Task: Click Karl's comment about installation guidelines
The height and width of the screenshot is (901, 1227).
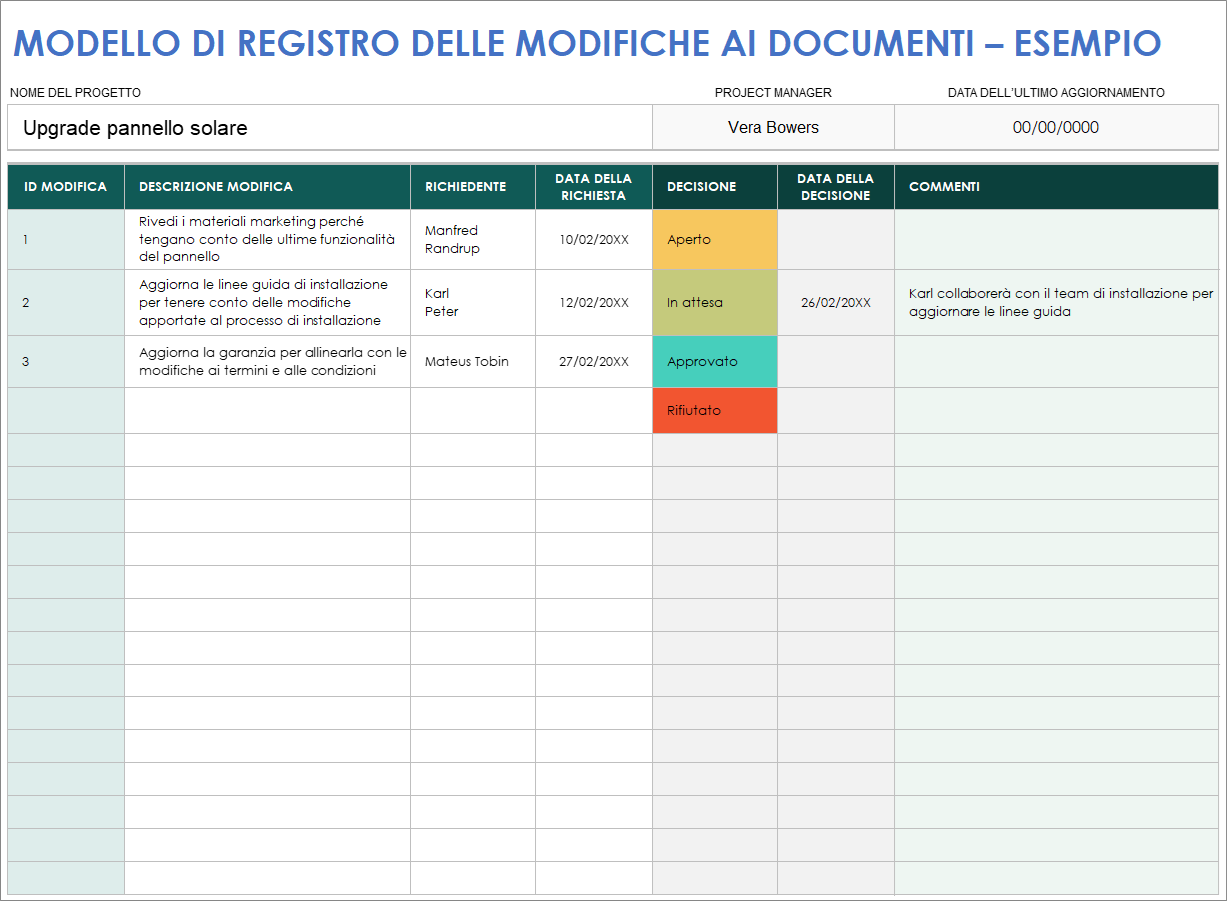Action: (x=1055, y=301)
